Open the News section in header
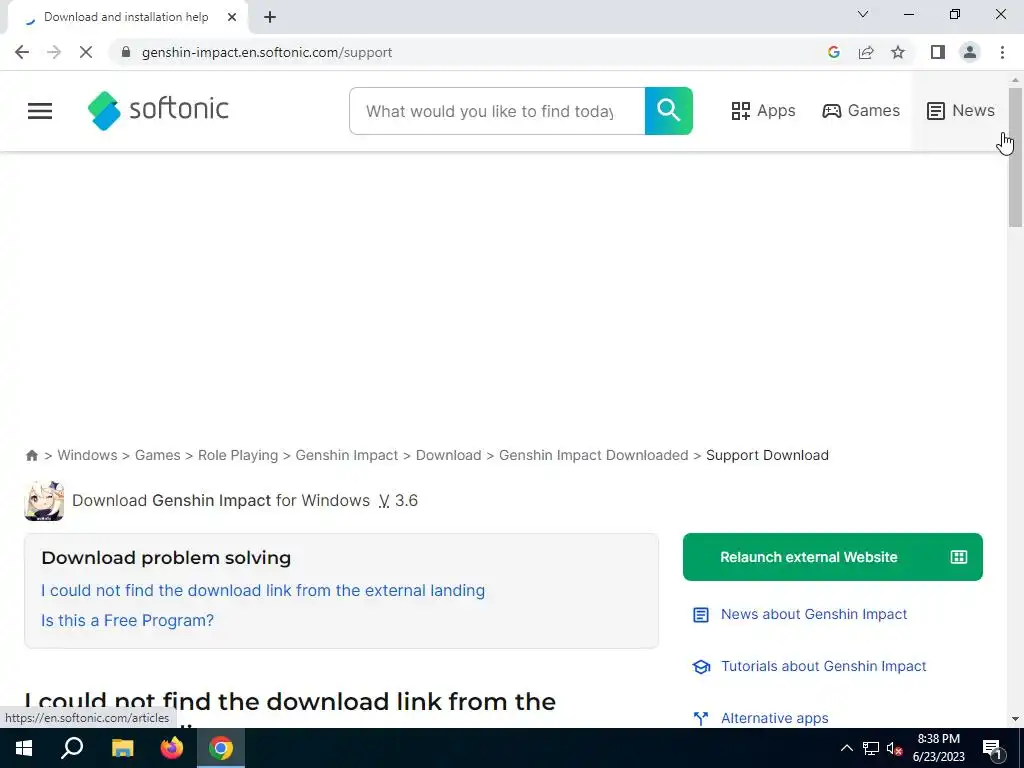1024x768 pixels. pos(961,111)
